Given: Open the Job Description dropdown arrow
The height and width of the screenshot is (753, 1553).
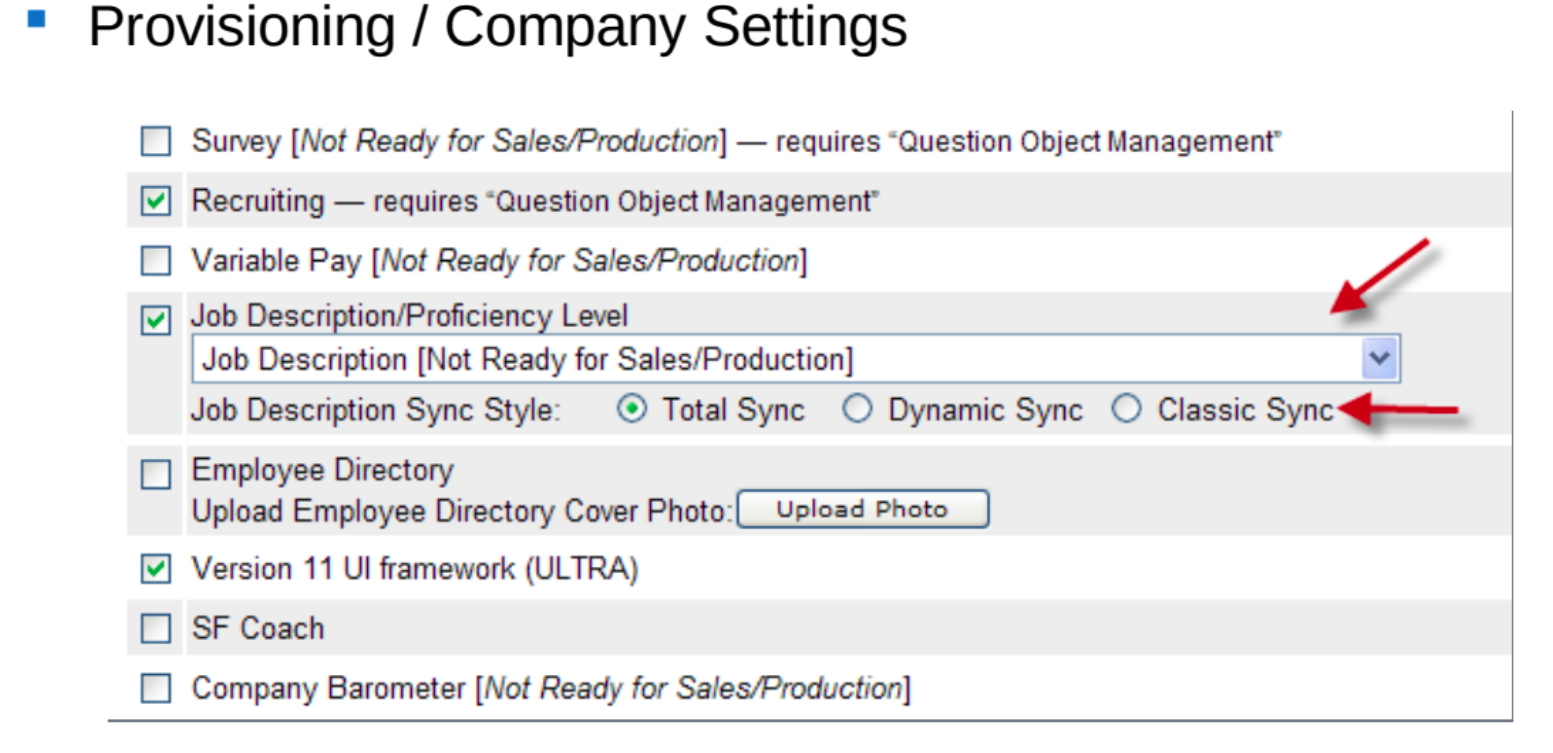Looking at the screenshot, I should point(1381,359).
